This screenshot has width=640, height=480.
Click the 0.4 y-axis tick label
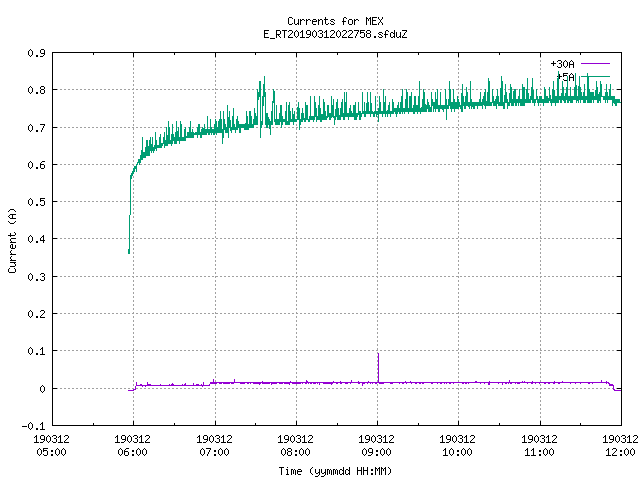tap(36, 239)
